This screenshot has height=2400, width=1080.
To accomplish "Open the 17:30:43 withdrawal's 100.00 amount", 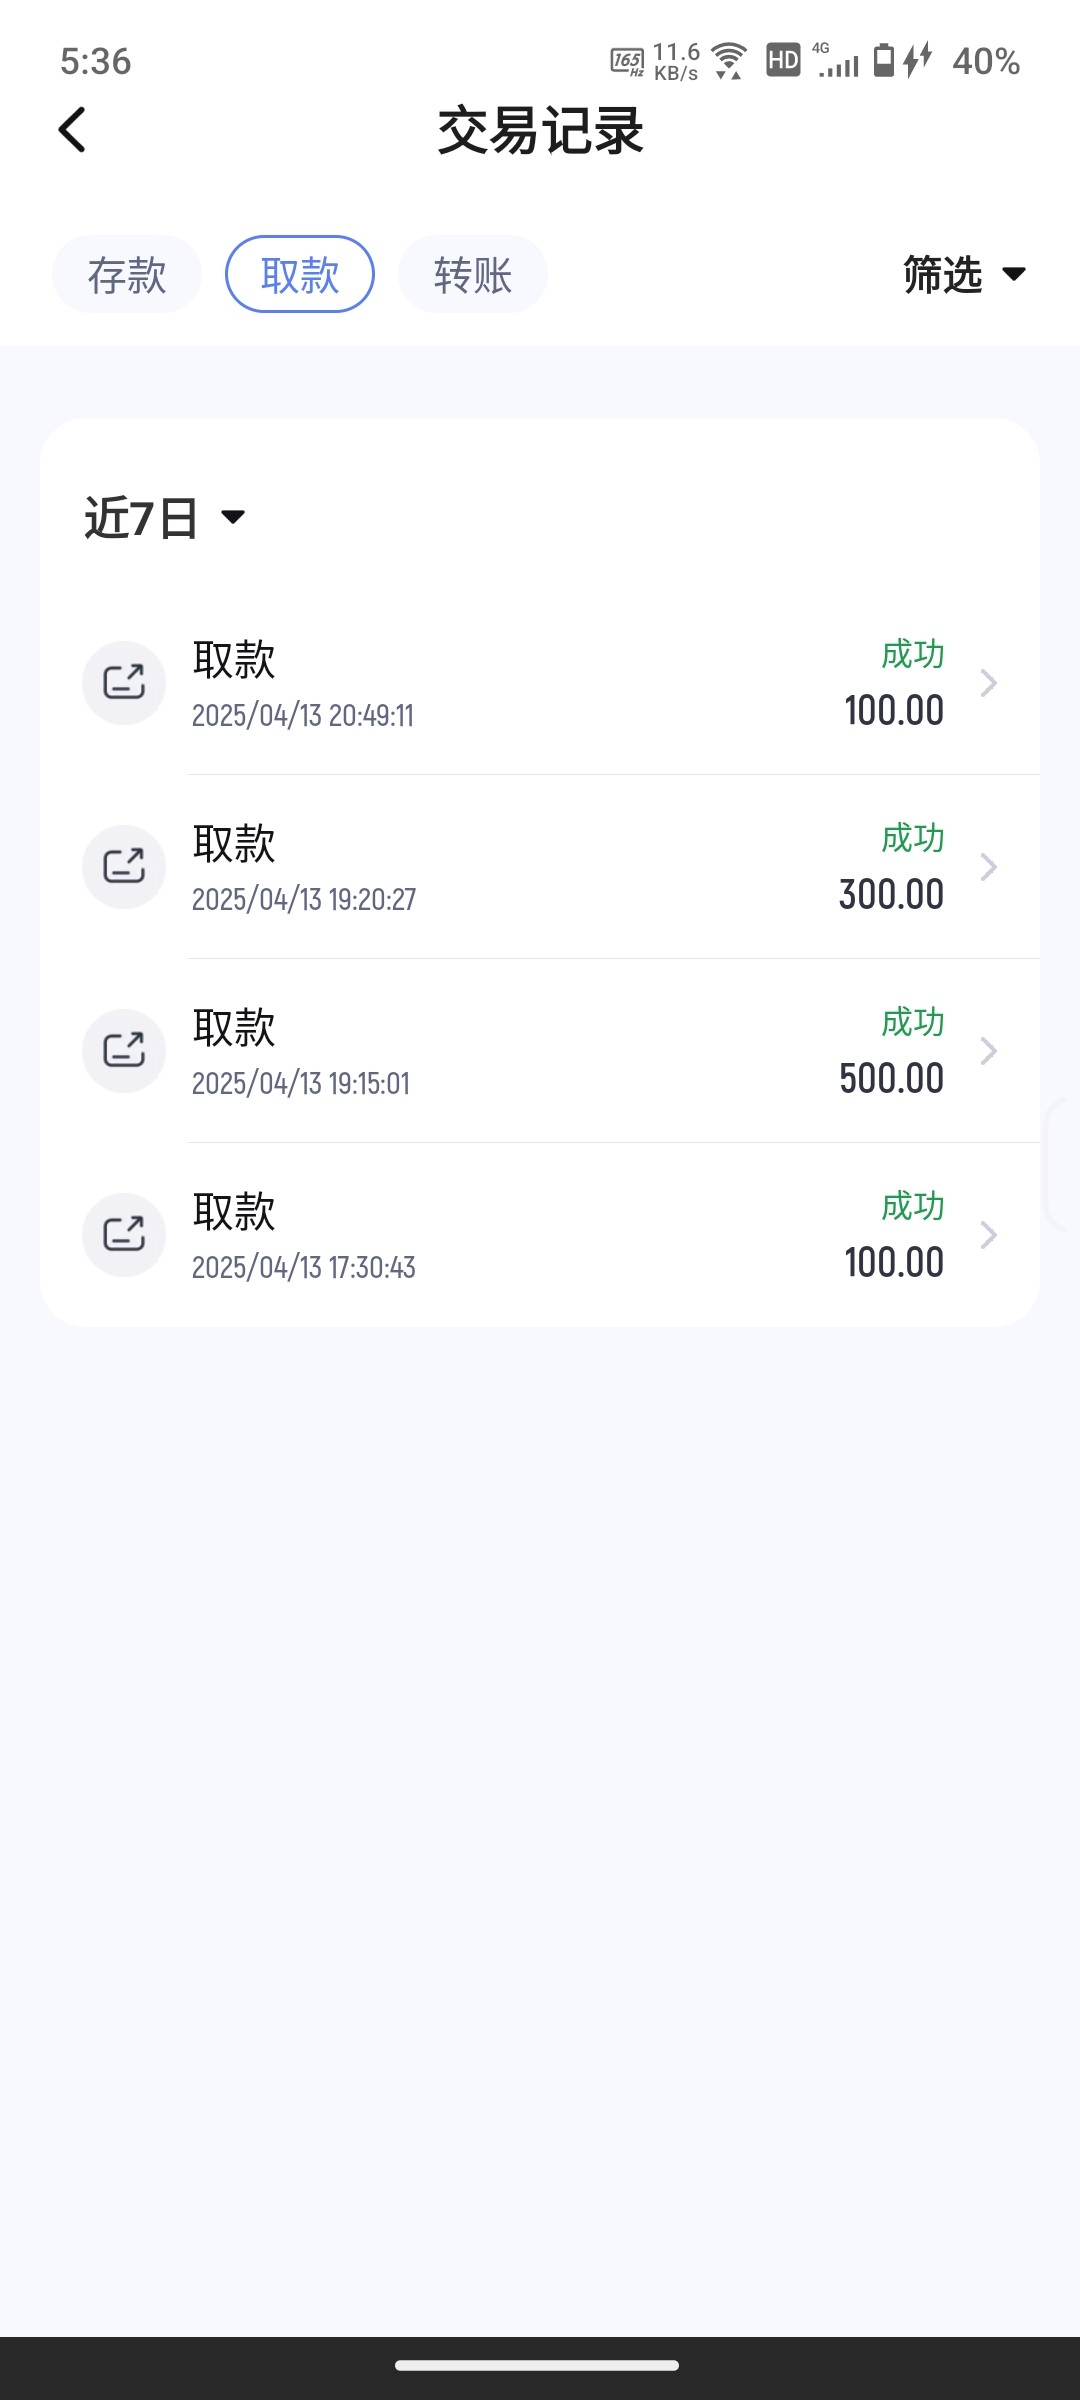I will [894, 1263].
